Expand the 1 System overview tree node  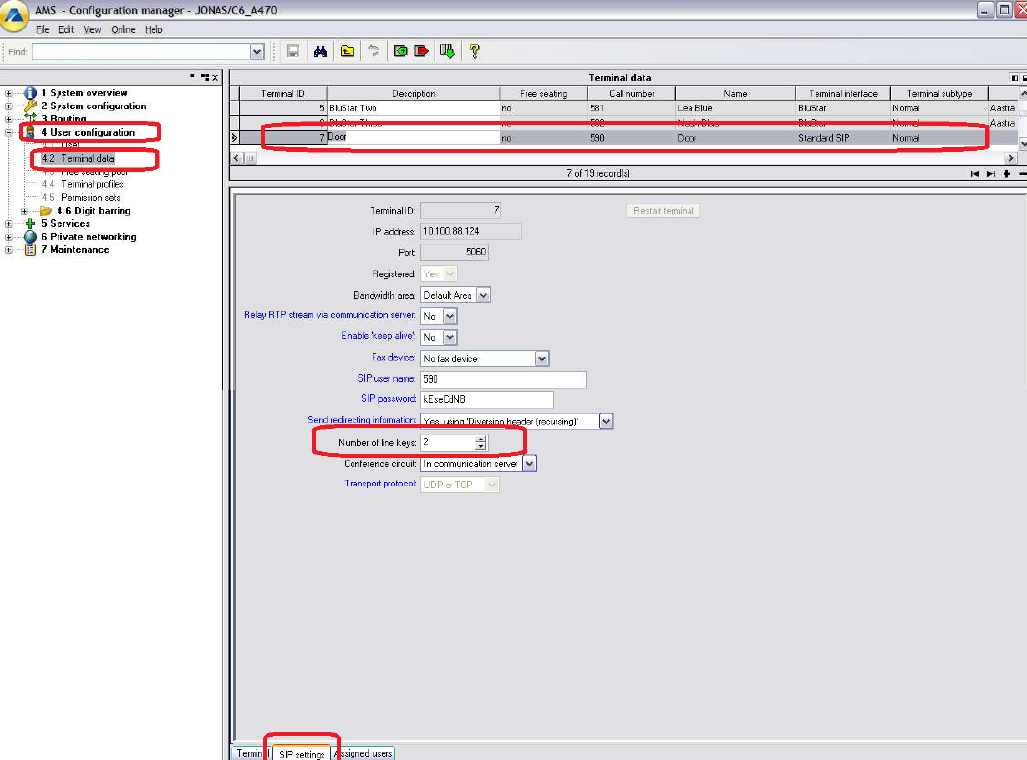click(x=9, y=93)
